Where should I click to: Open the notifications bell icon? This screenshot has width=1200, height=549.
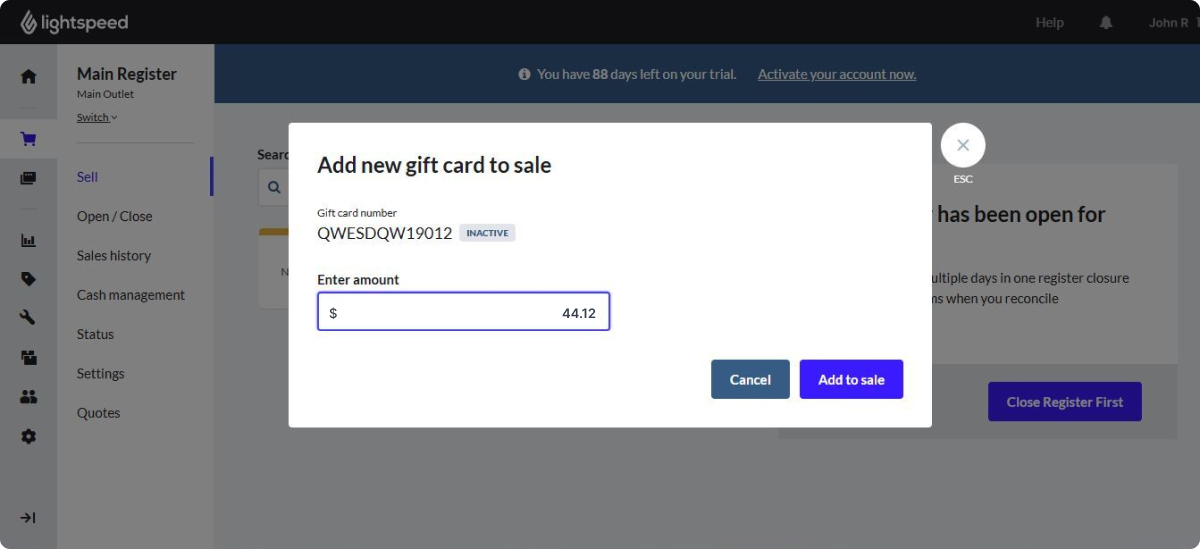point(1106,22)
